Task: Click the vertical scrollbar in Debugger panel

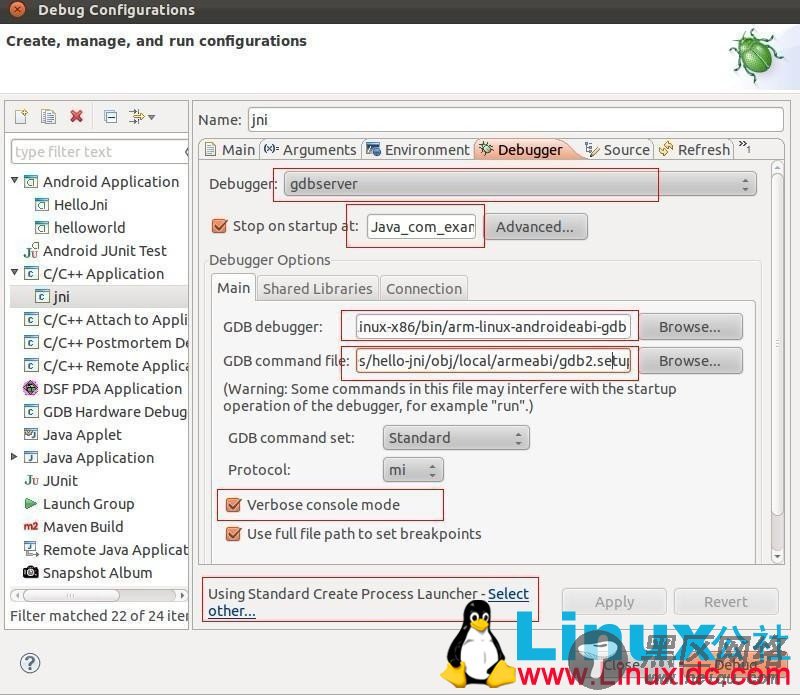Action: [x=777, y=344]
